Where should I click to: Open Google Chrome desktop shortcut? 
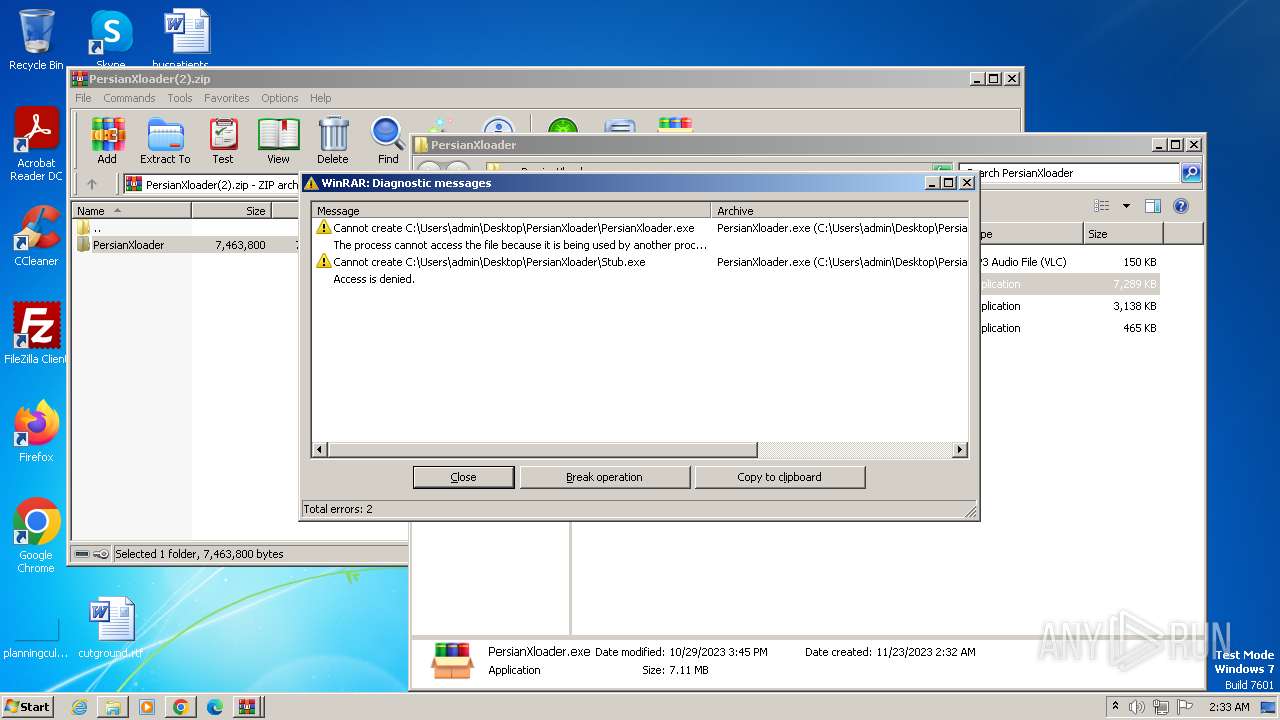(36, 535)
